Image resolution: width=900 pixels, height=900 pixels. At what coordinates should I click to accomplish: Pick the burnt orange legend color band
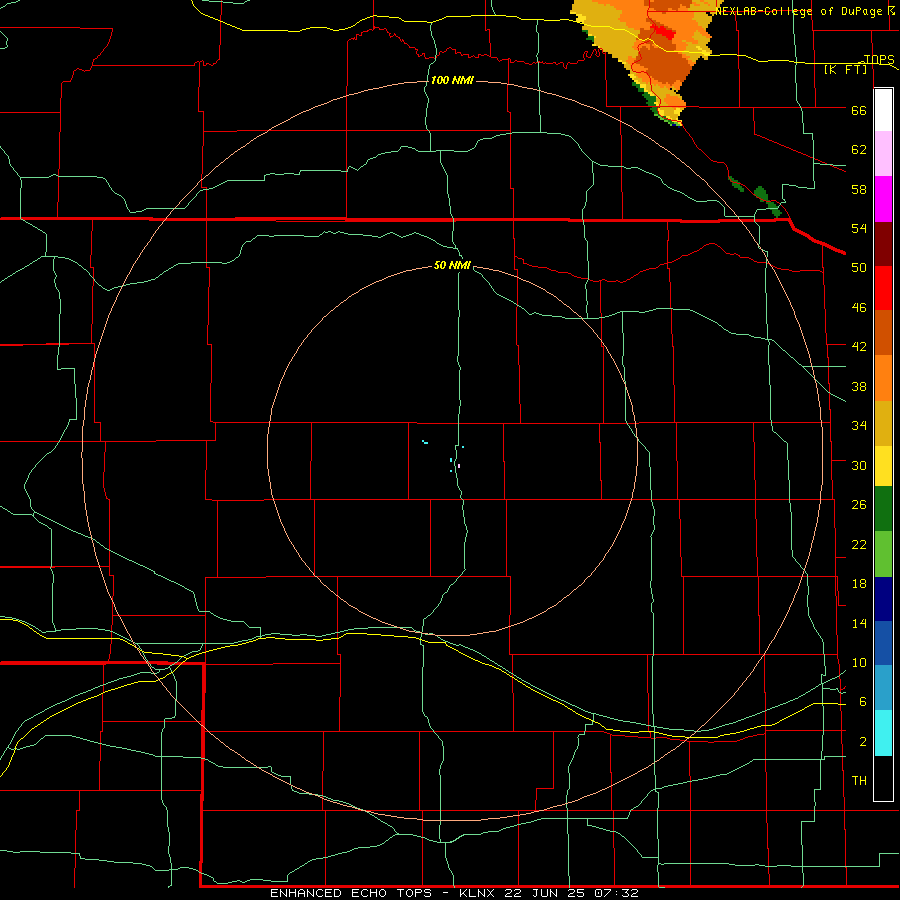[883, 332]
